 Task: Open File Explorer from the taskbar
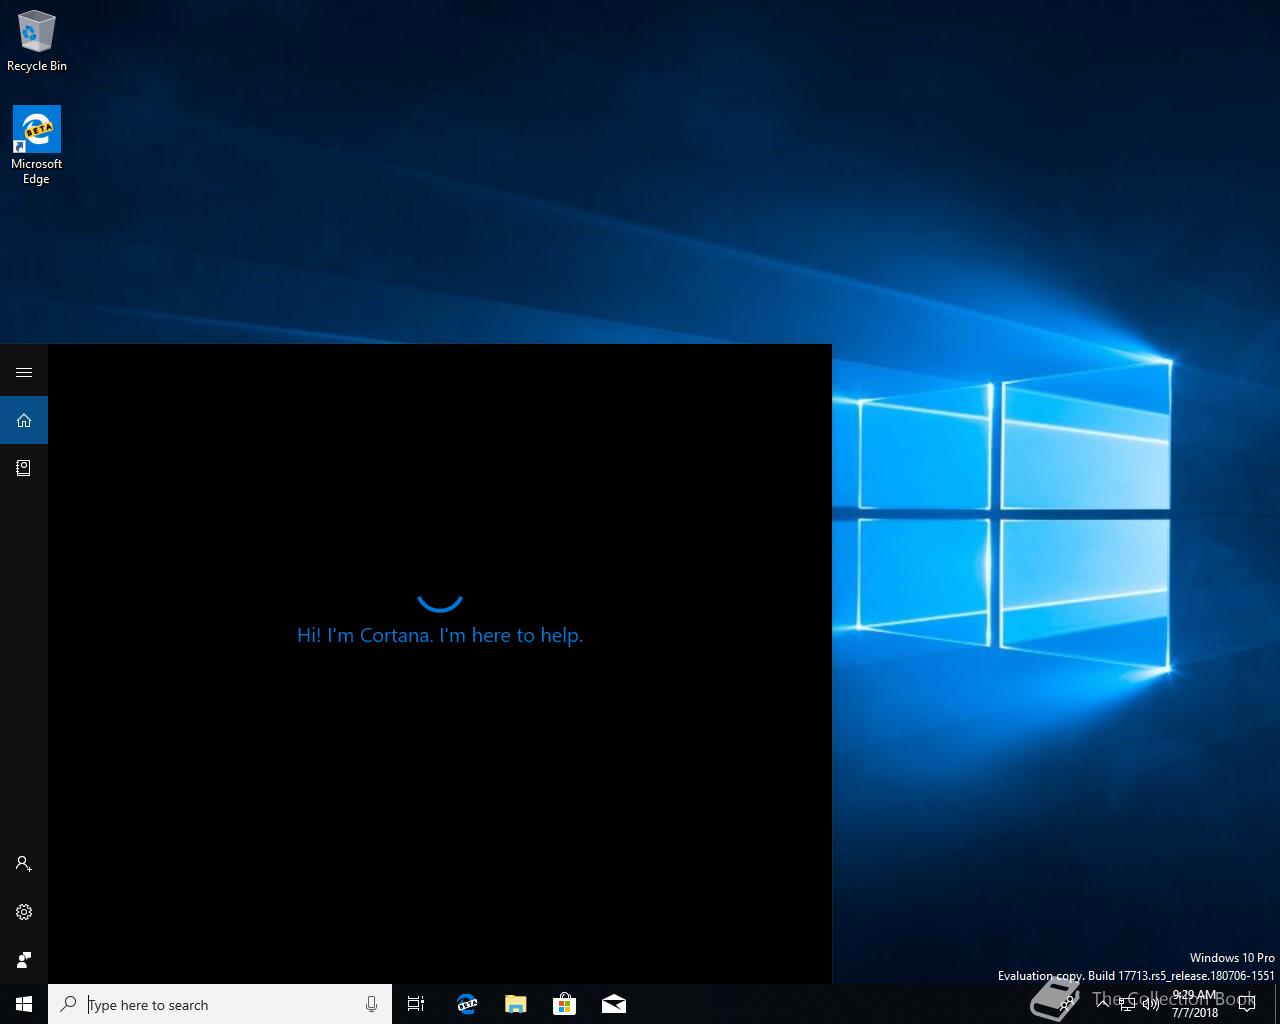[x=515, y=1004]
